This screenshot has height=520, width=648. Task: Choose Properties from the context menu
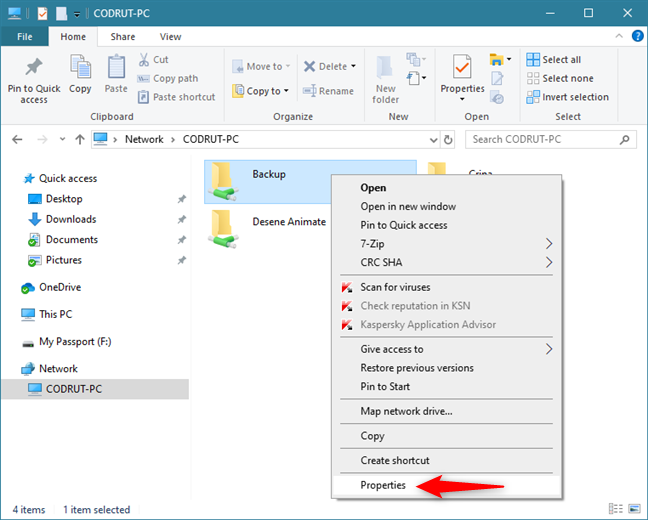(446, 485)
